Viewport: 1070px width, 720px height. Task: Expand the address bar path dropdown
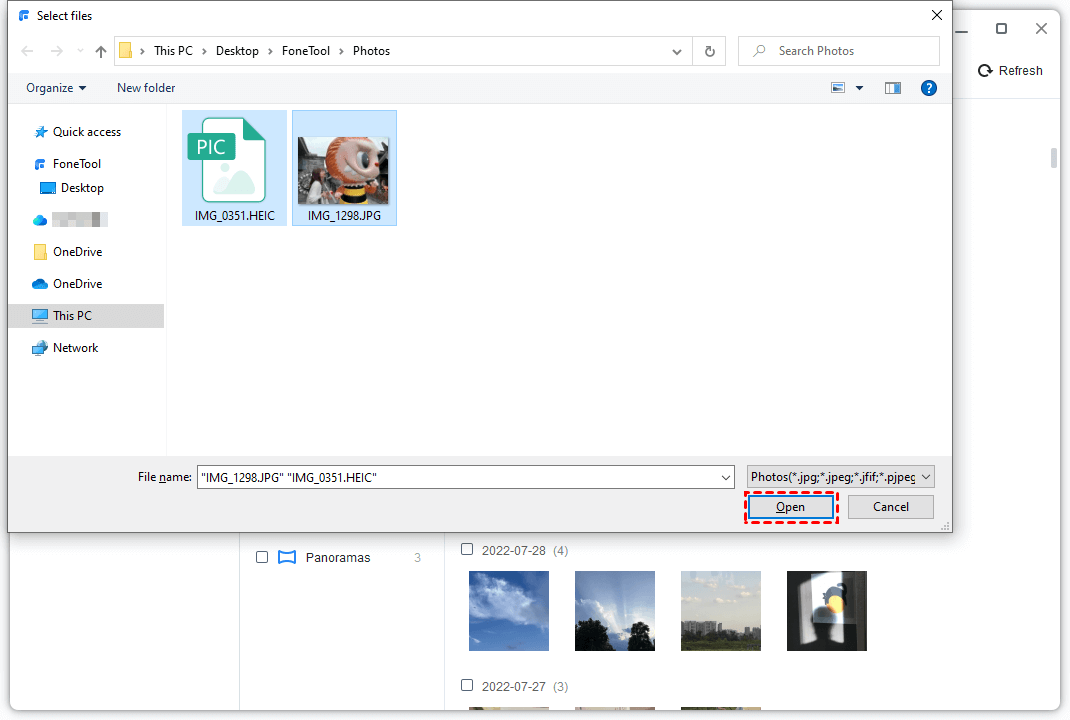677,51
